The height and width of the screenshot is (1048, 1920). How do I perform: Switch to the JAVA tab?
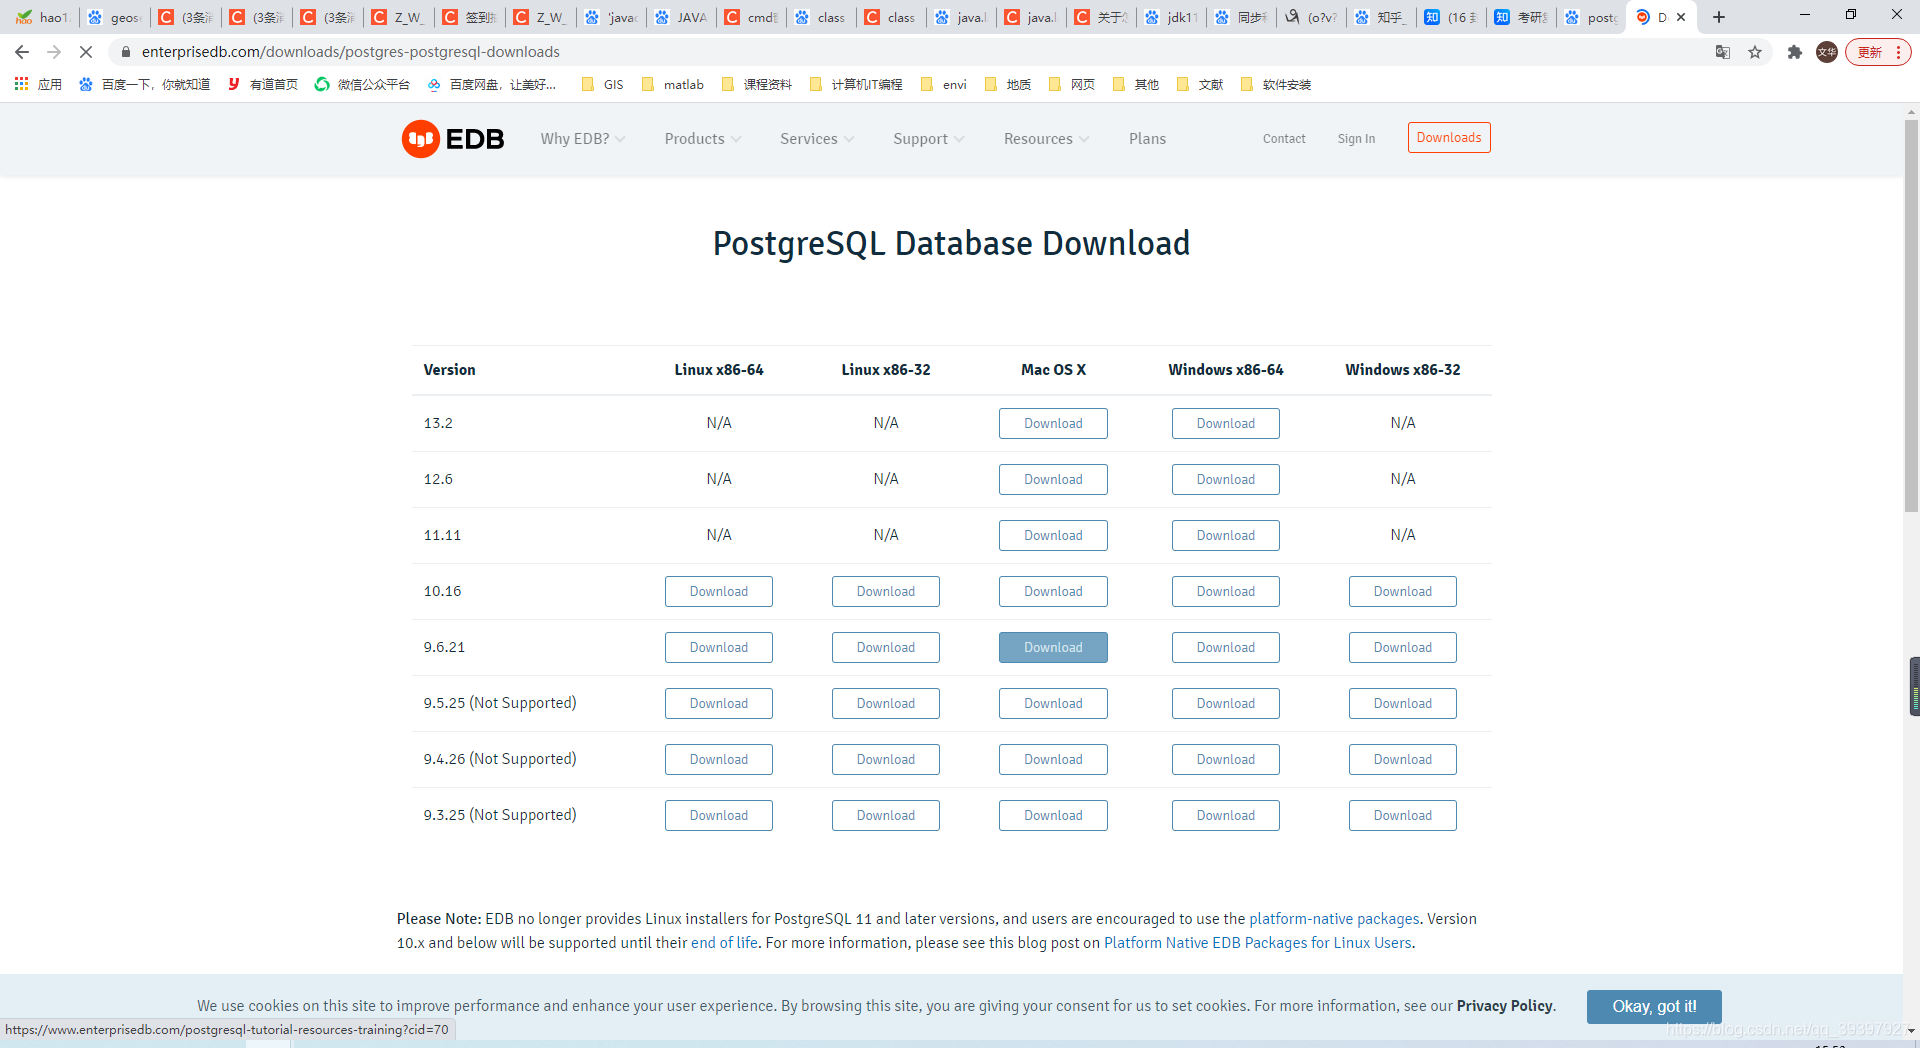(x=681, y=17)
